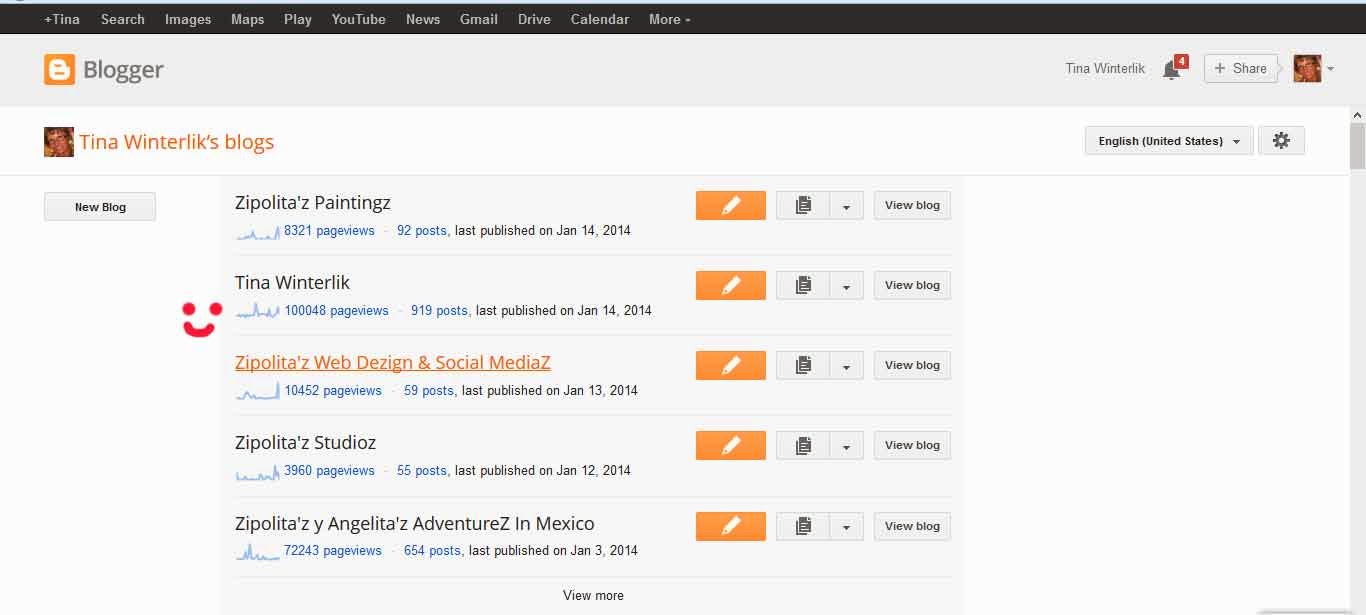Go to Search in Google bar

[x=123, y=19]
